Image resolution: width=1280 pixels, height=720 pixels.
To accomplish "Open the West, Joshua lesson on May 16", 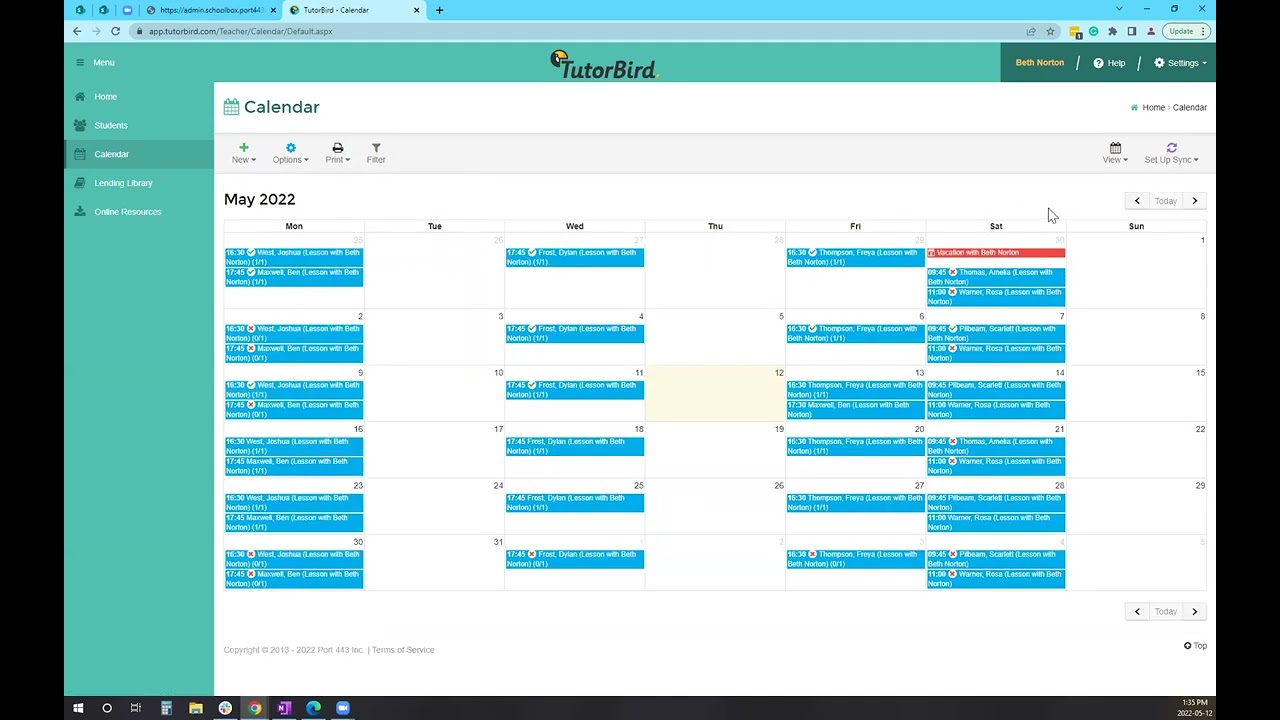I will tap(294, 447).
